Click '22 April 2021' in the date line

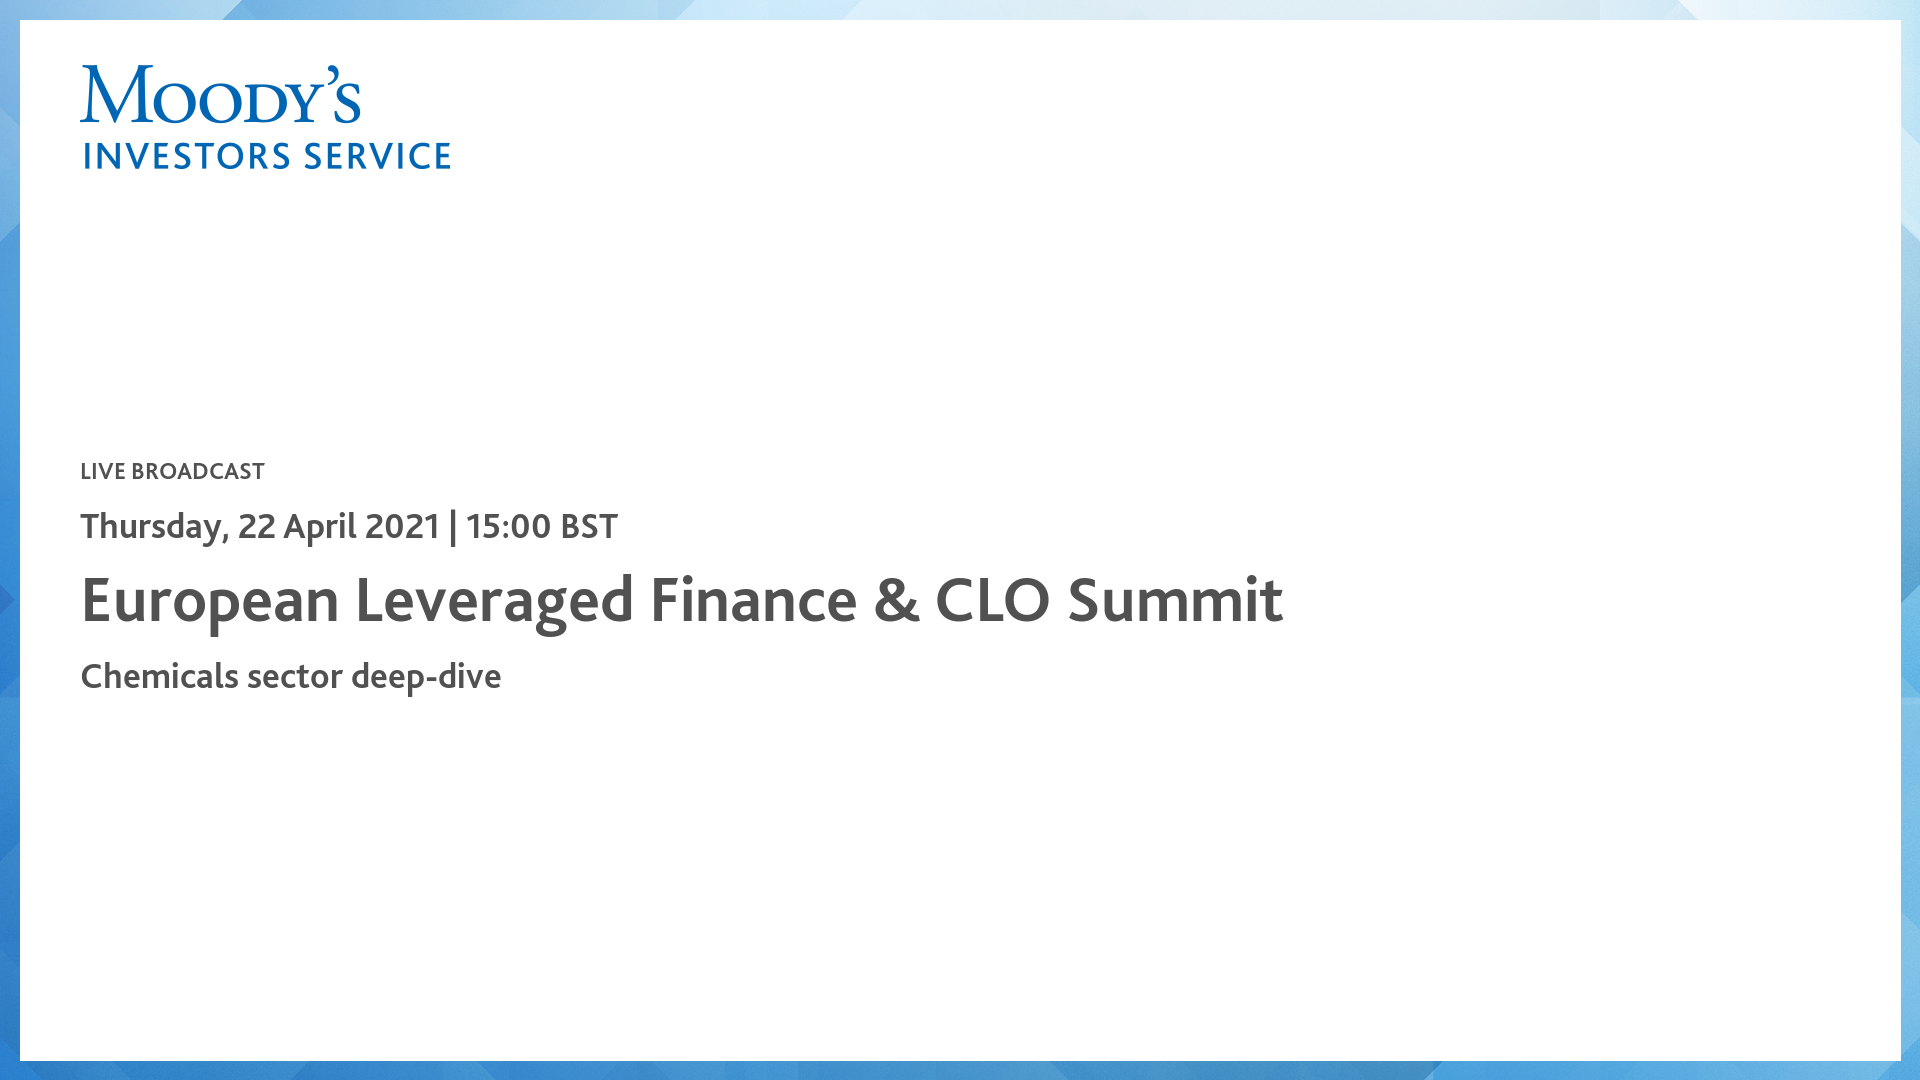point(339,527)
